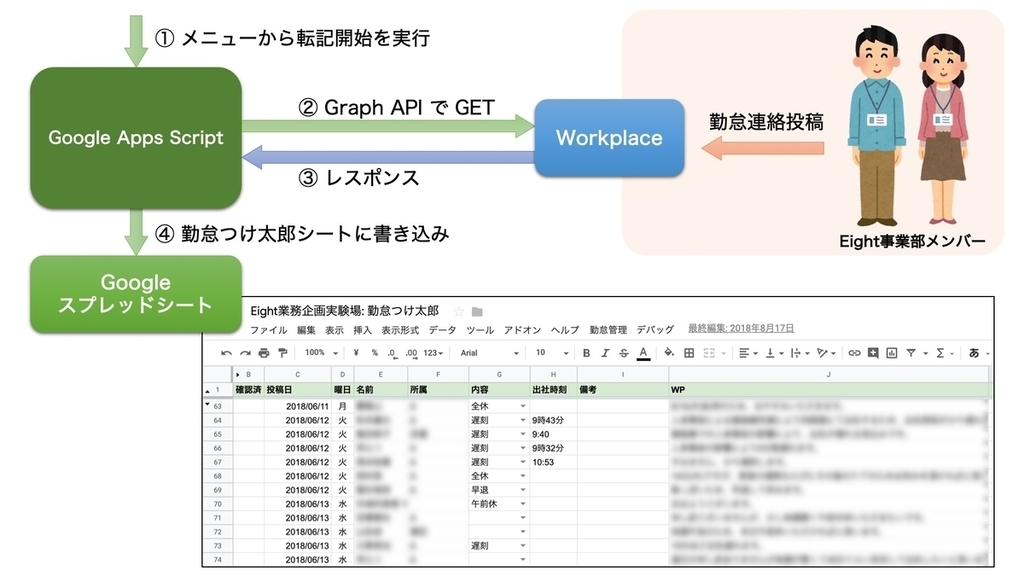Image resolution: width=1024 pixels, height=576 pixels.
Task: Open the 挿入 menu
Action: coord(362,330)
